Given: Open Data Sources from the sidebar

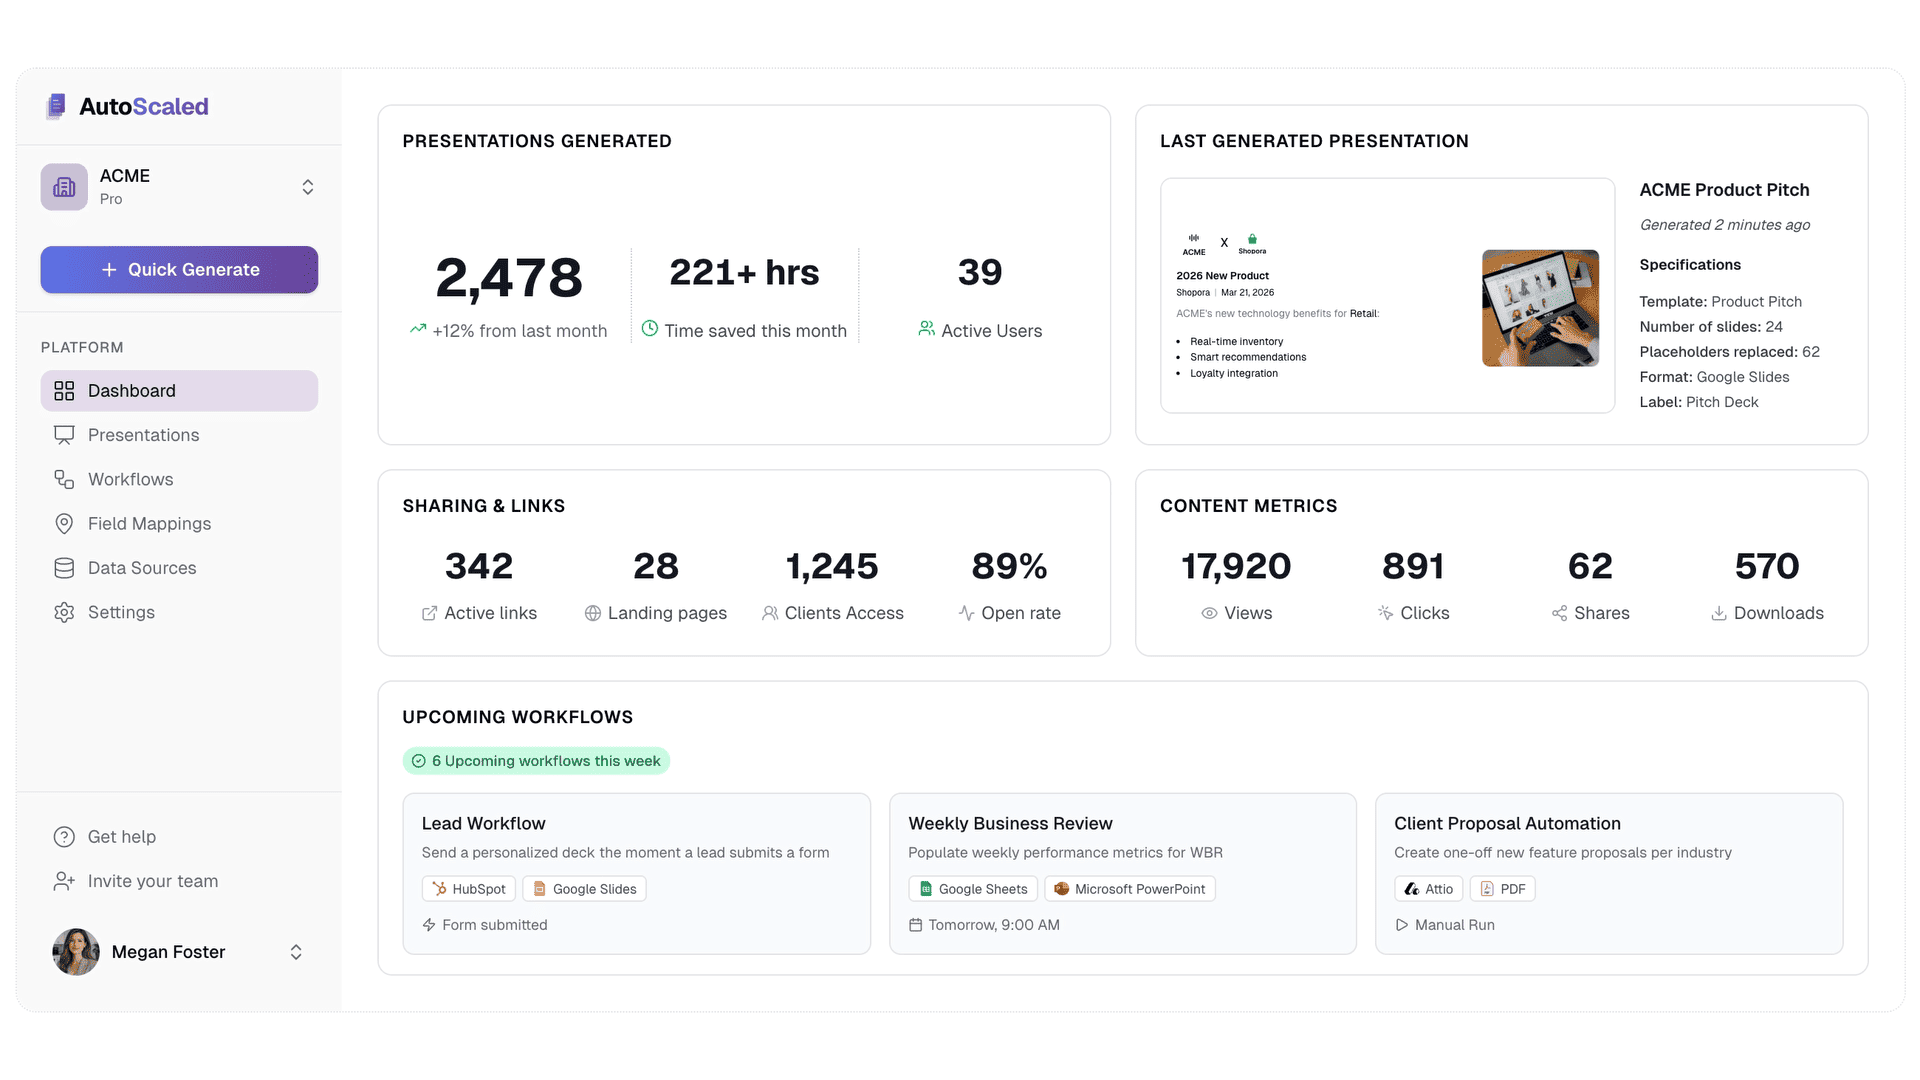Looking at the screenshot, I should tap(142, 568).
